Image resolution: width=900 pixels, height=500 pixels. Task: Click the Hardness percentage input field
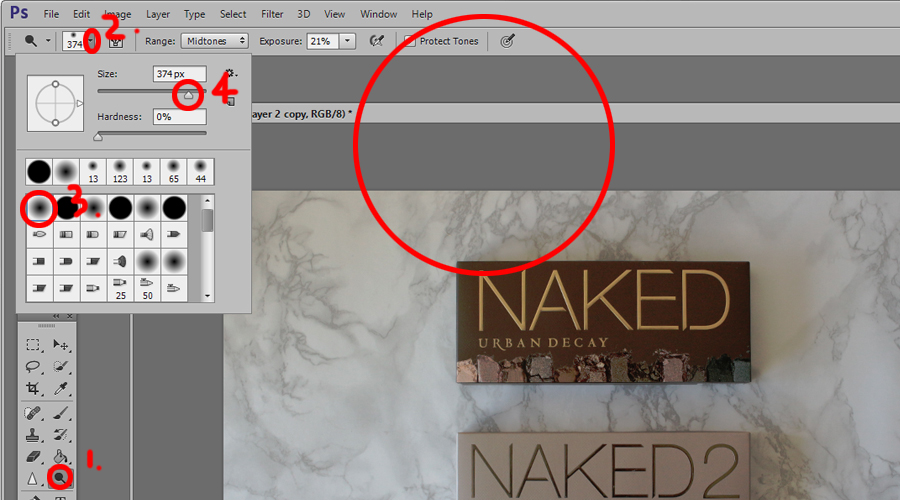[180, 117]
